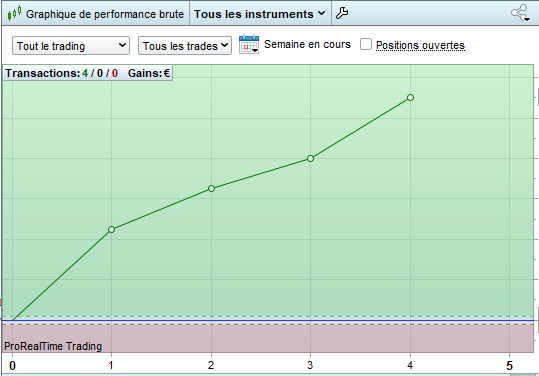Expand the Tous les trades combo box

click(185, 46)
